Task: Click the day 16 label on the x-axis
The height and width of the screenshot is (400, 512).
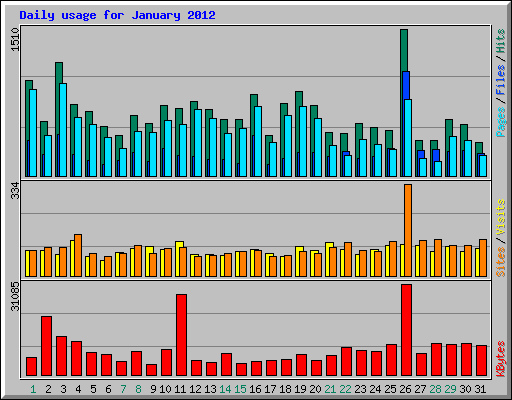Action: (x=255, y=389)
